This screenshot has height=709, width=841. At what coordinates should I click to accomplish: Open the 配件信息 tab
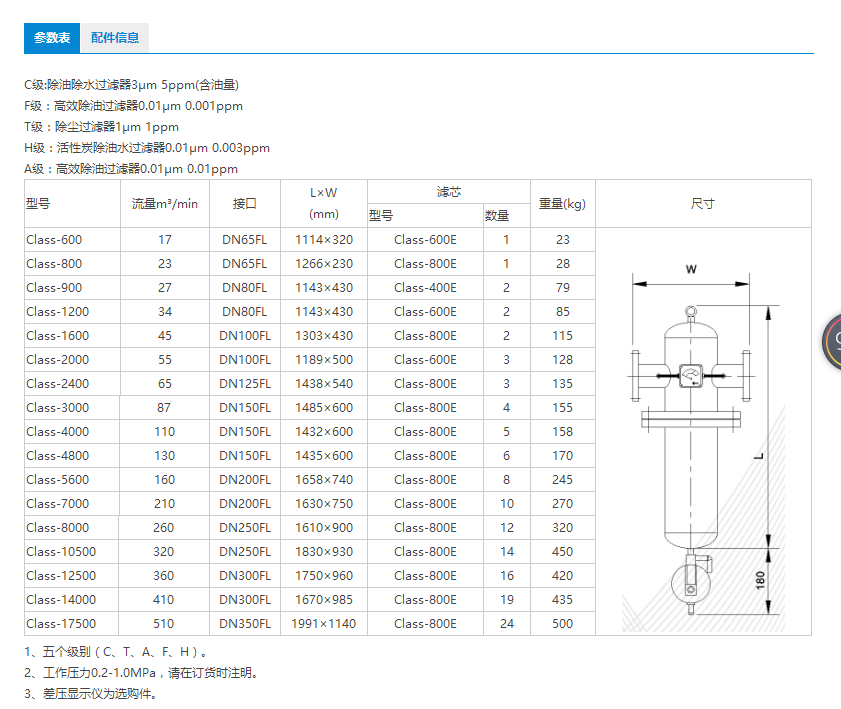pos(115,38)
